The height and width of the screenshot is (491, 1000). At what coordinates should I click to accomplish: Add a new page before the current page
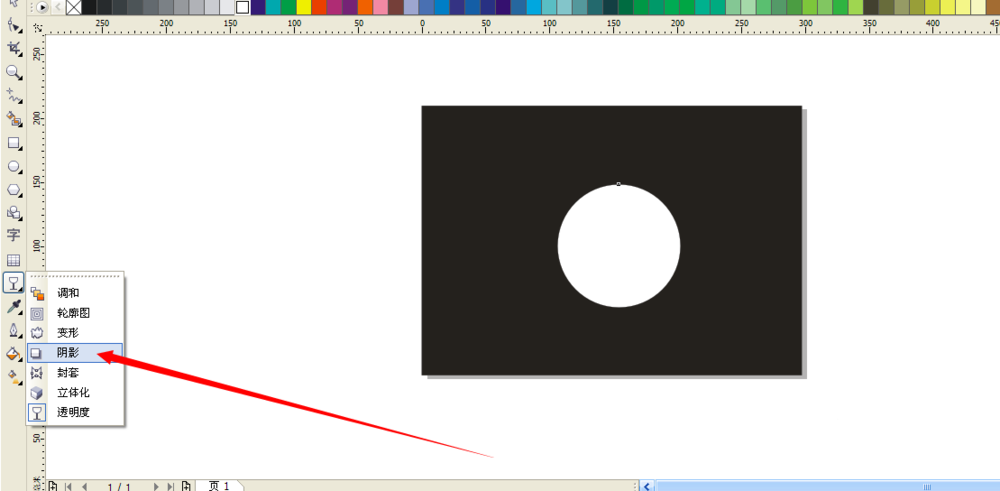coord(54,487)
